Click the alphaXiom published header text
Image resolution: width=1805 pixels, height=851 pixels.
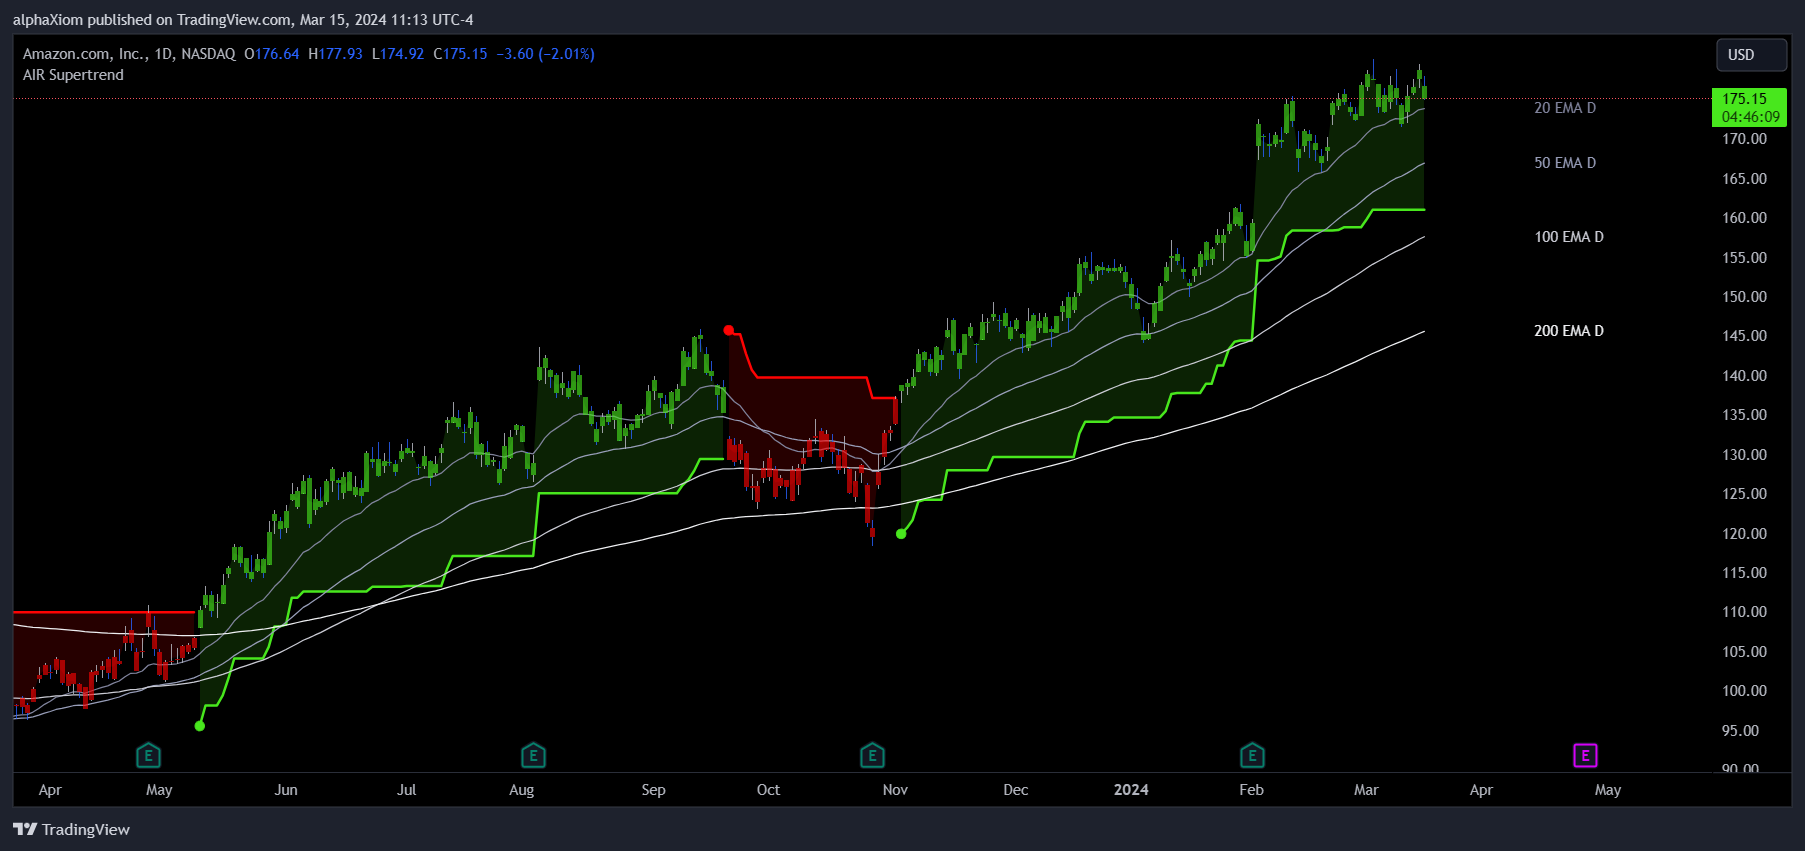pos(243,20)
